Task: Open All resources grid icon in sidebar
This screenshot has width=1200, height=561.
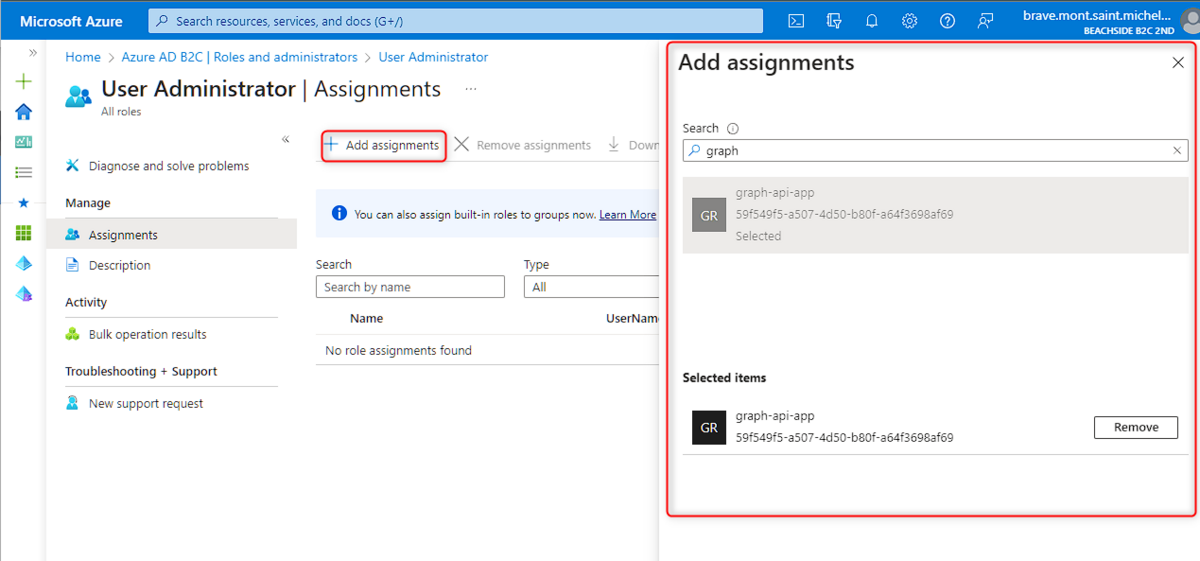Action: point(24,233)
